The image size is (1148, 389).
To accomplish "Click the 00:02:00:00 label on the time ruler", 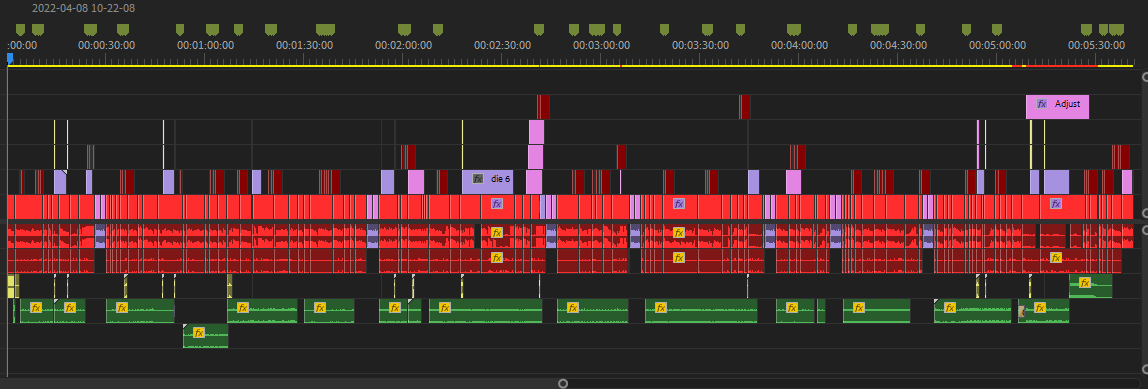I will [403, 45].
